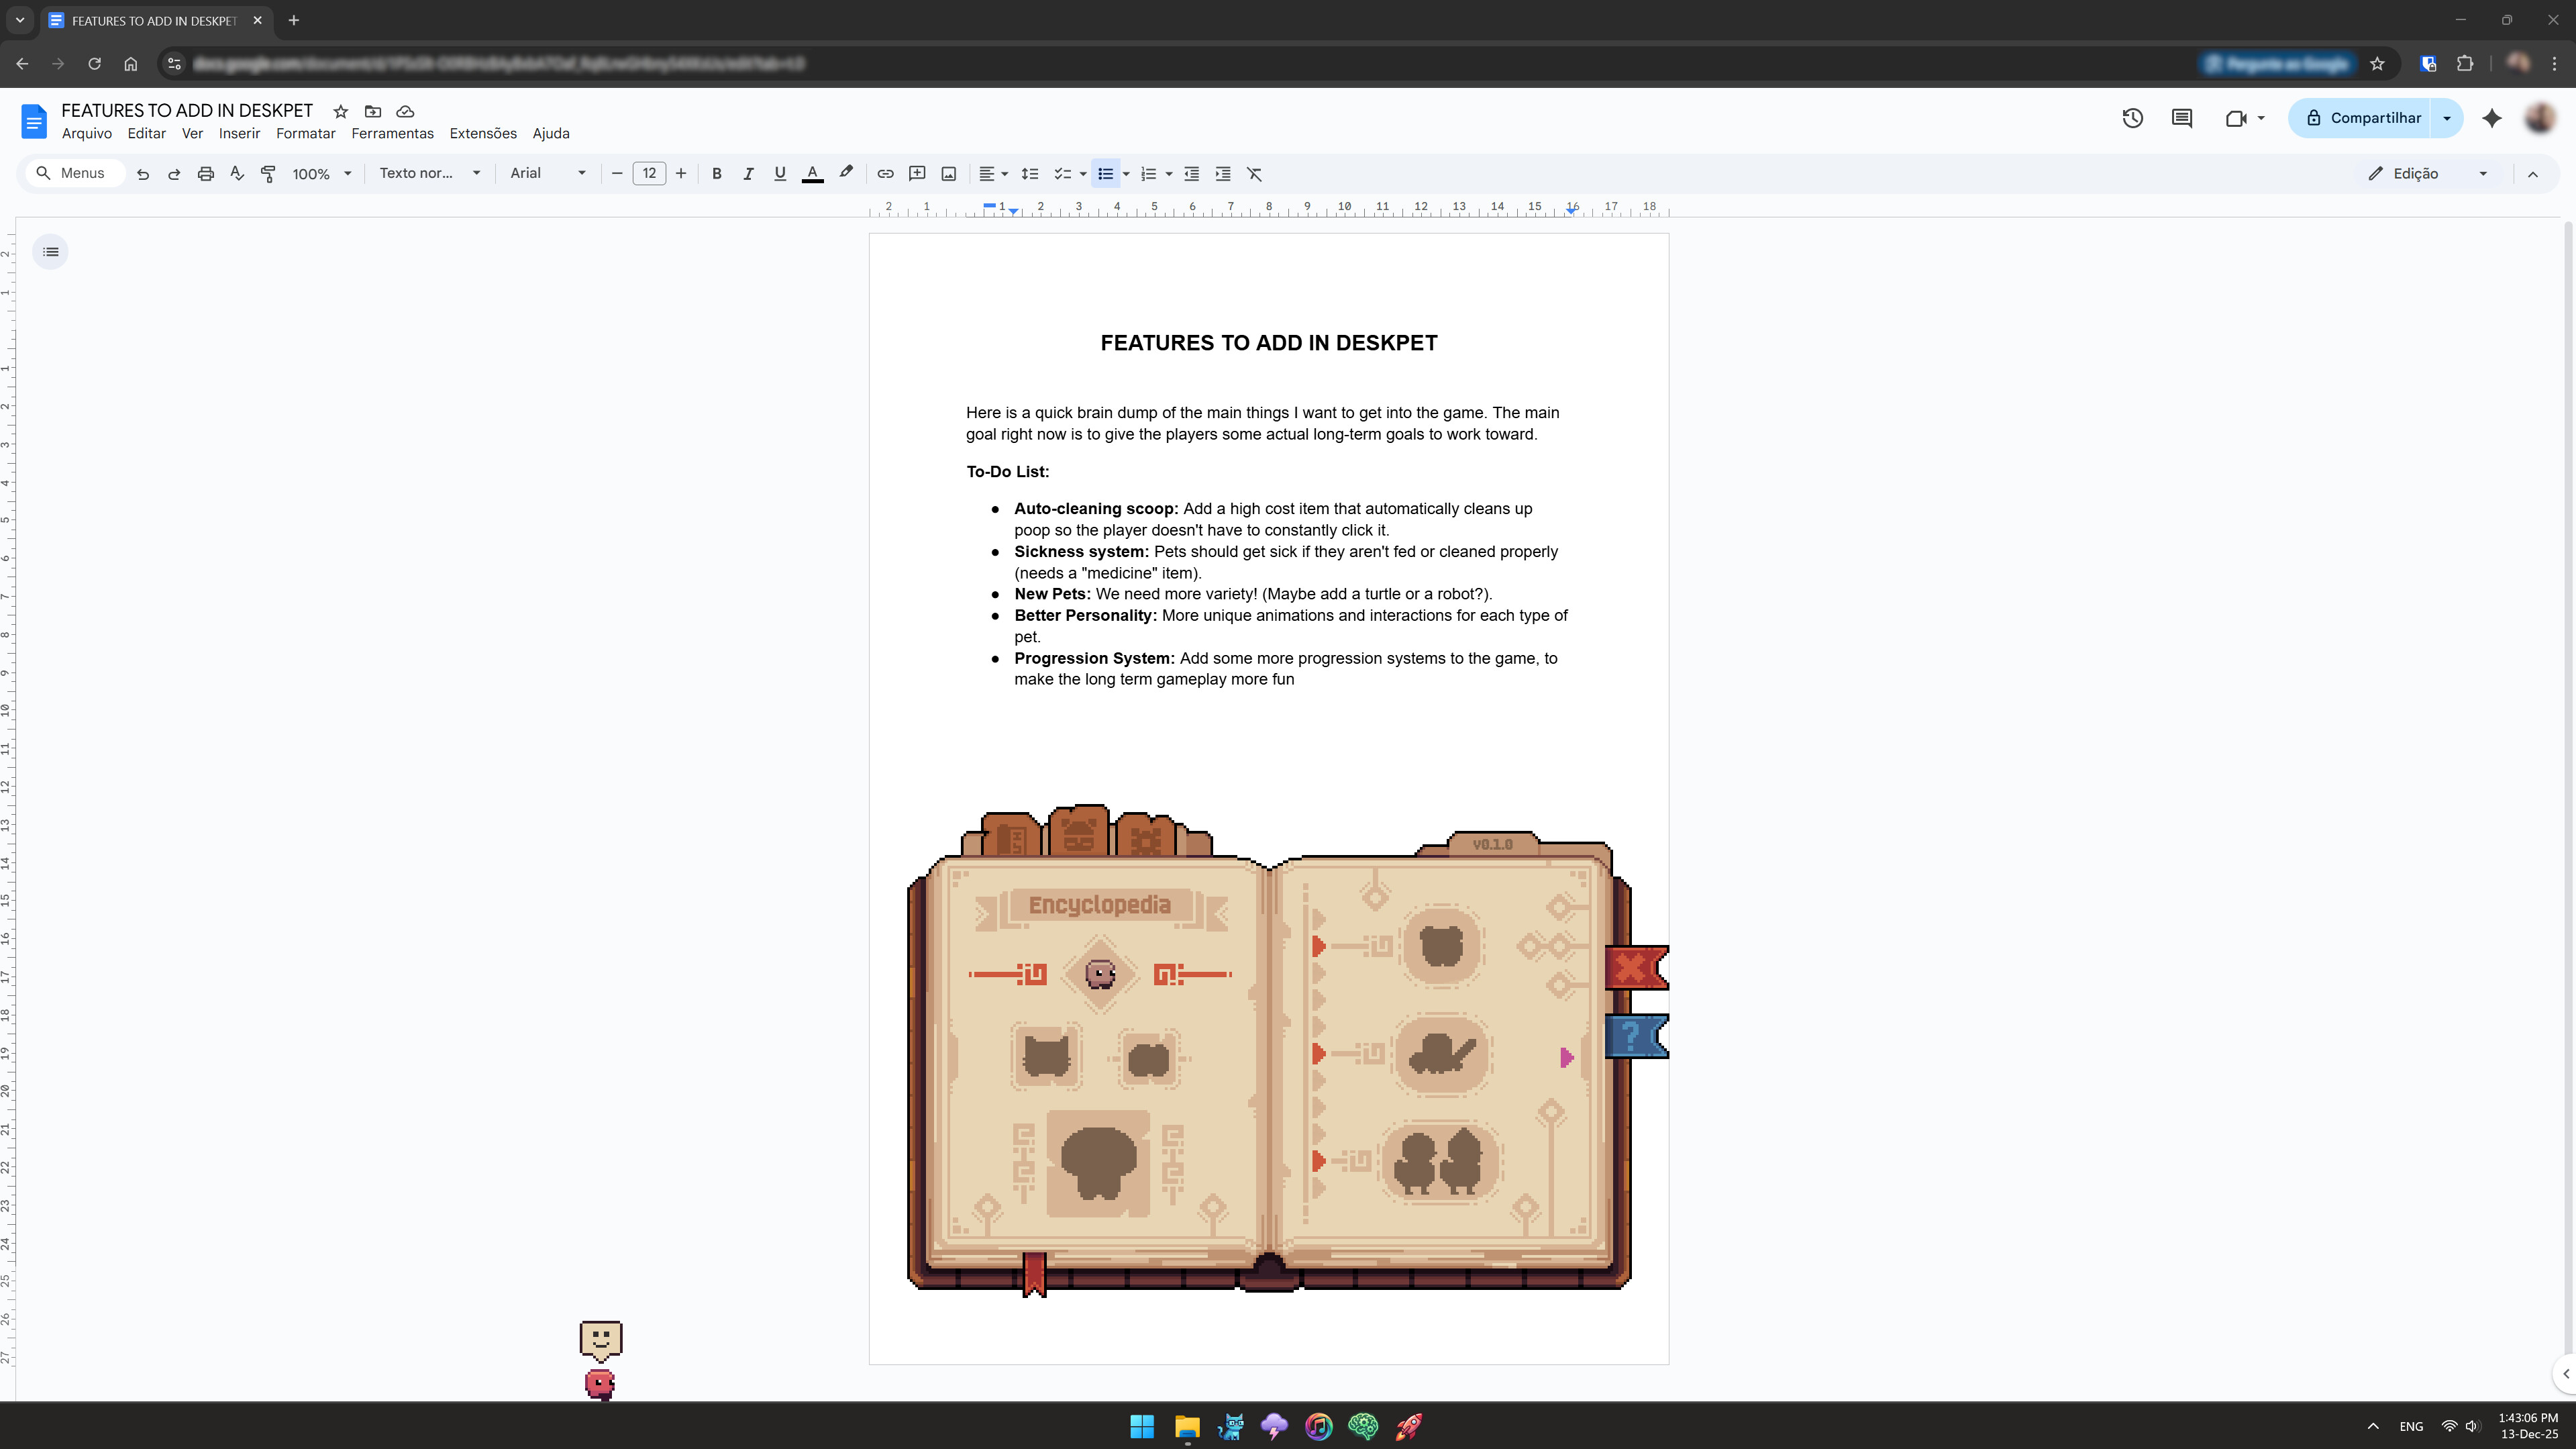The width and height of the screenshot is (2576, 1449).
Task: Select the paint format tool
Action: click(x=268, y=173)
